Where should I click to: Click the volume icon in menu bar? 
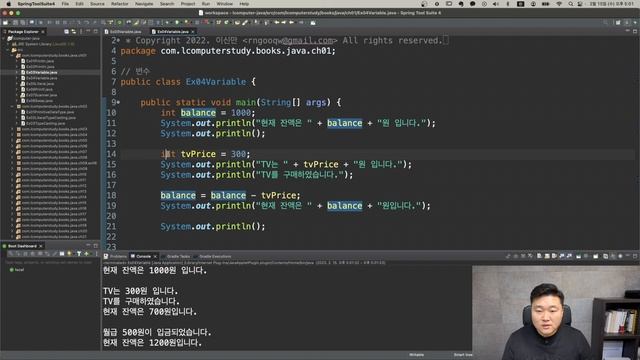coord(496,4)
